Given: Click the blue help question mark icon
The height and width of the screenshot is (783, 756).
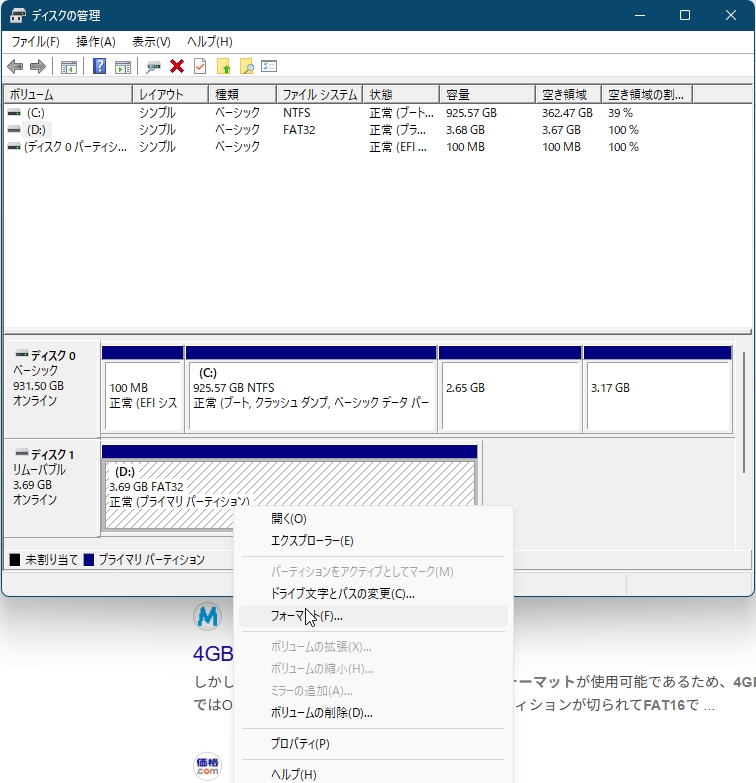Looking at the screenshot, I should (x=99, y=66).
